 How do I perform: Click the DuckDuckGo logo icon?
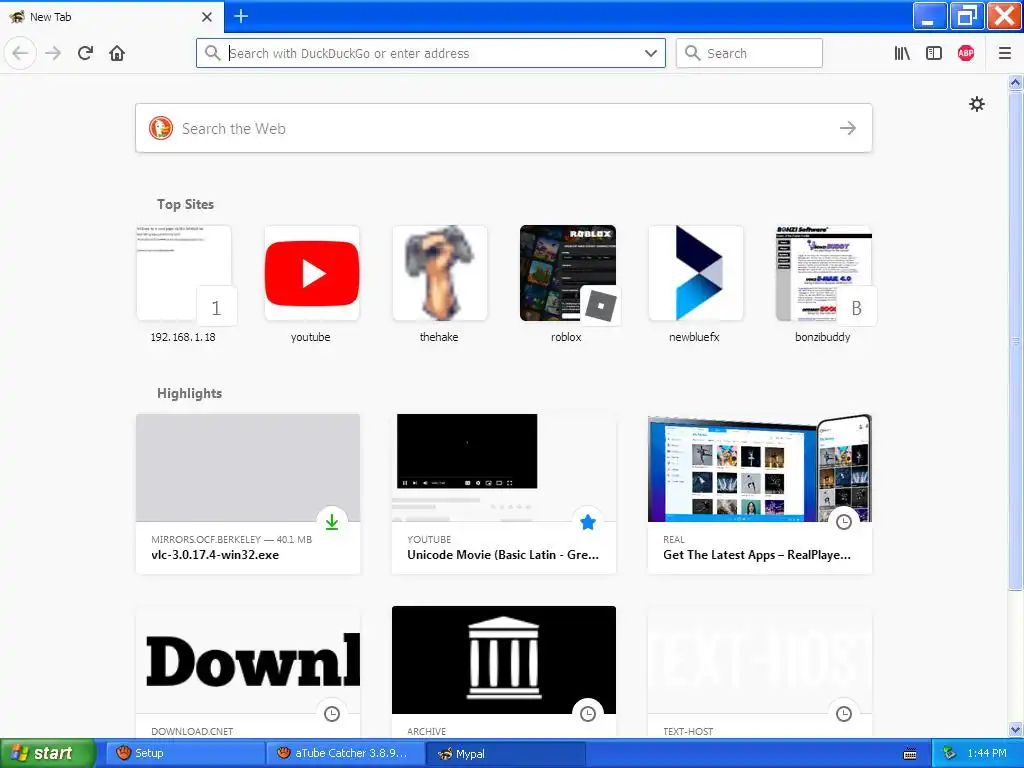point(161,128)
